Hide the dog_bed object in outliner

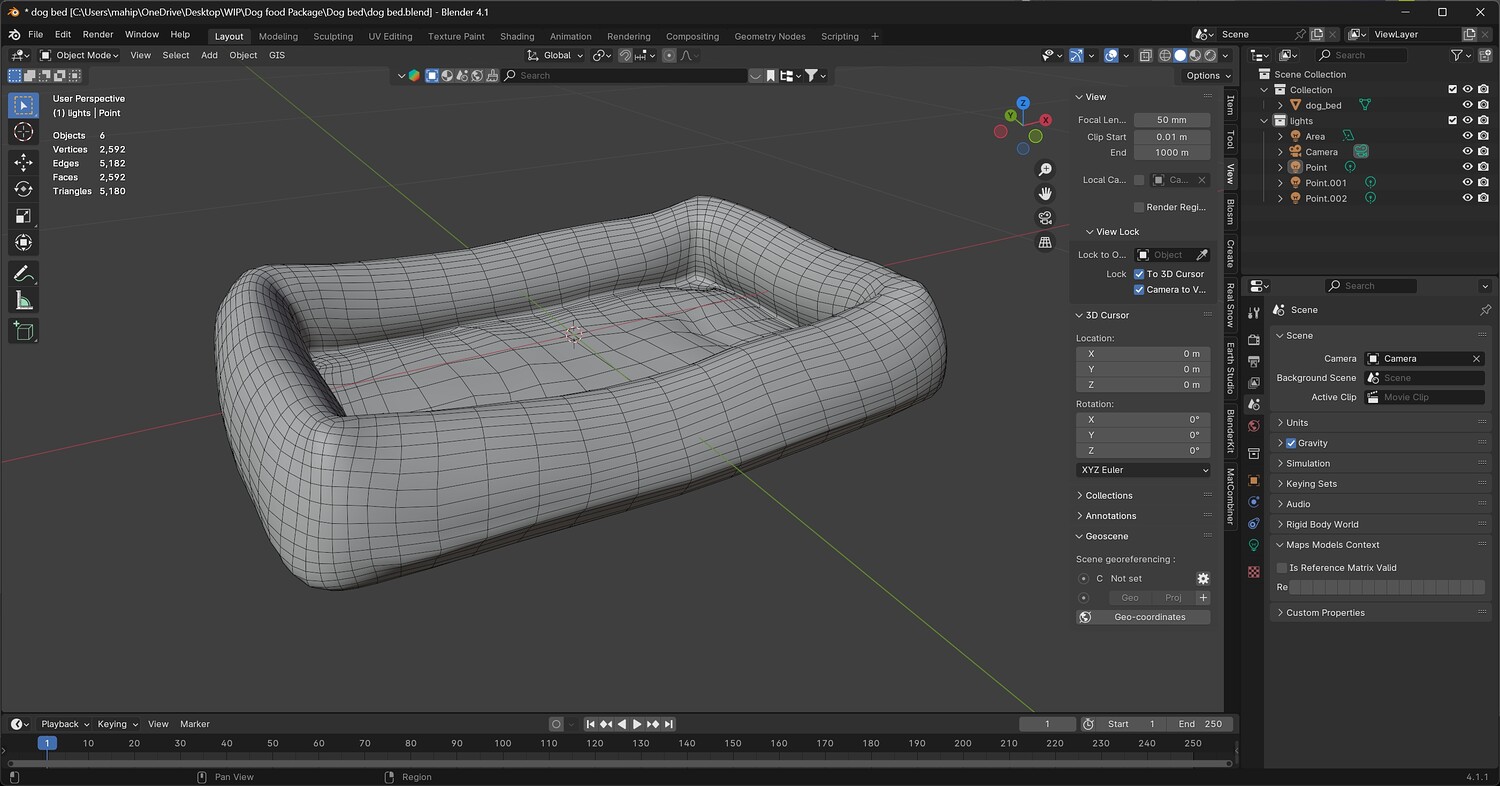[x=1467, y=105]
